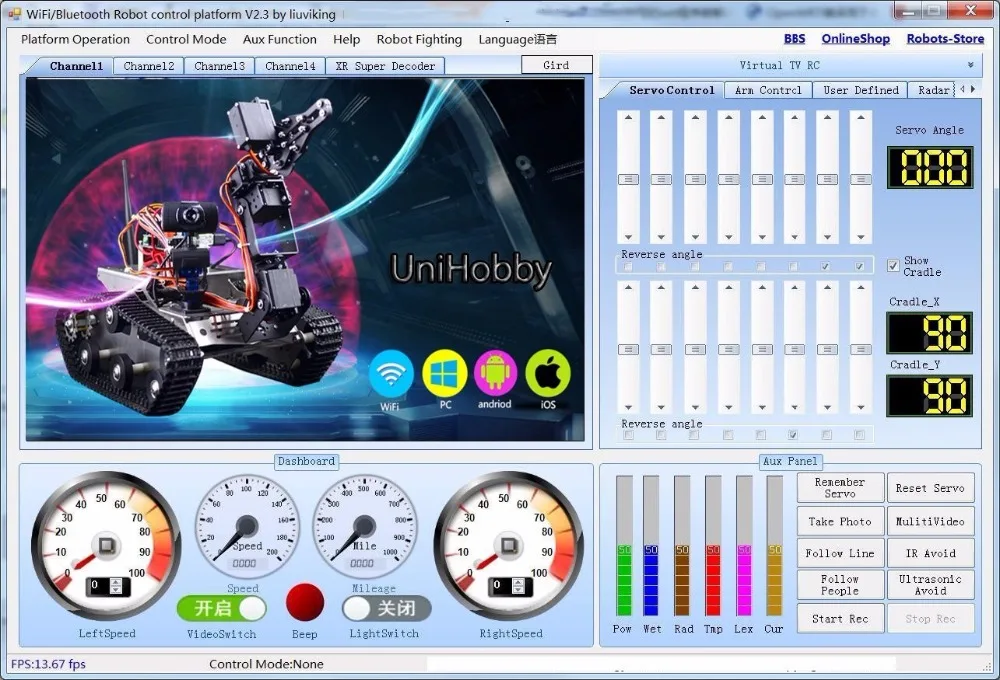This screenshot has width=1000, height=680.
Task: Switch to Channel3 tab
Action: pos(219,66)
